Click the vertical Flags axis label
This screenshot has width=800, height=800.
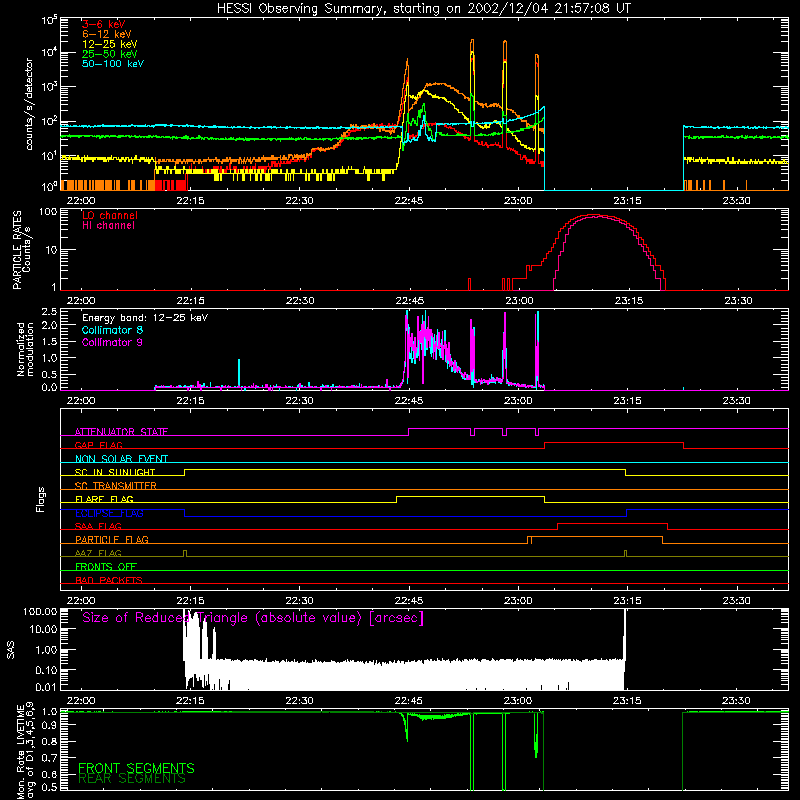[x=41, y=499]
